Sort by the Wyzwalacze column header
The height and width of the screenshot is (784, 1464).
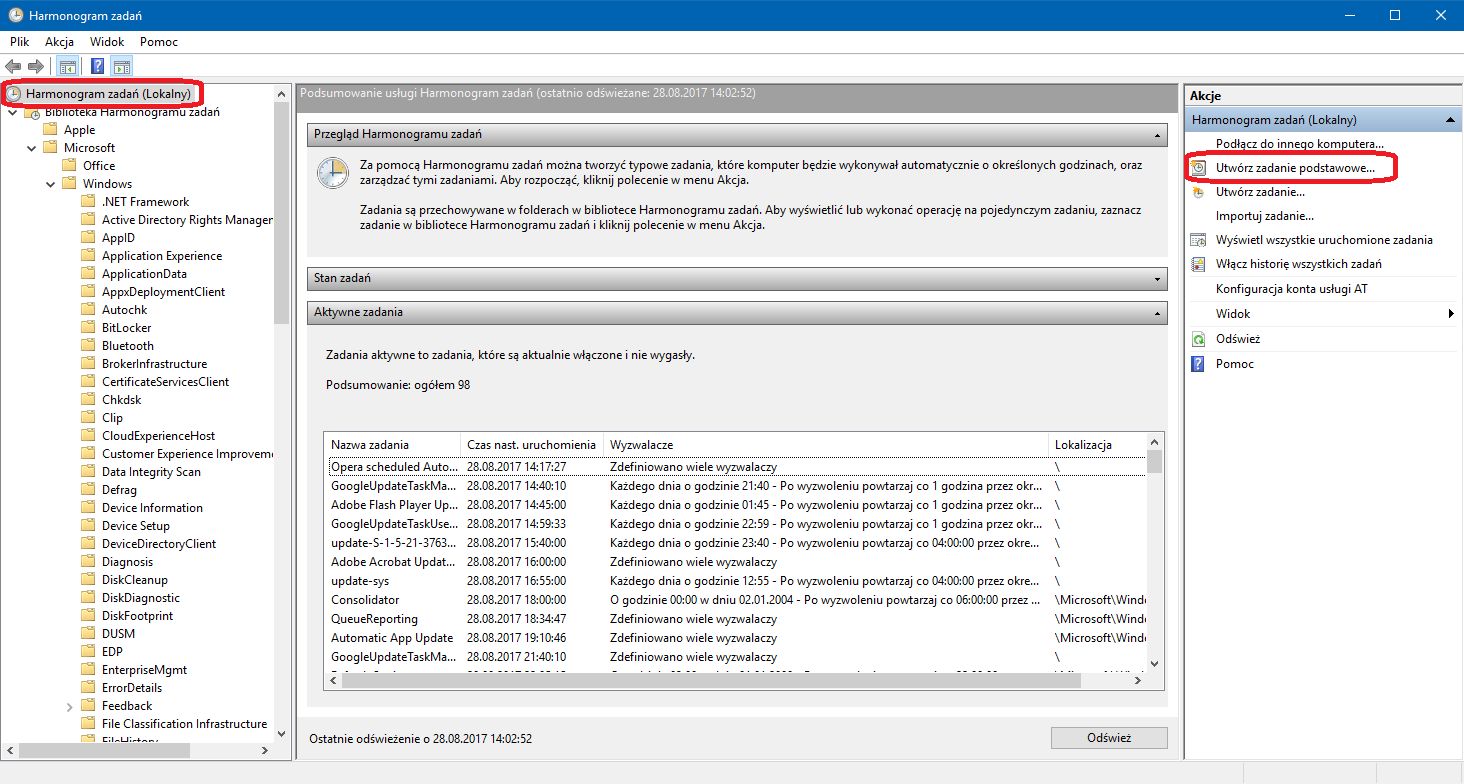tap(827, 444)
